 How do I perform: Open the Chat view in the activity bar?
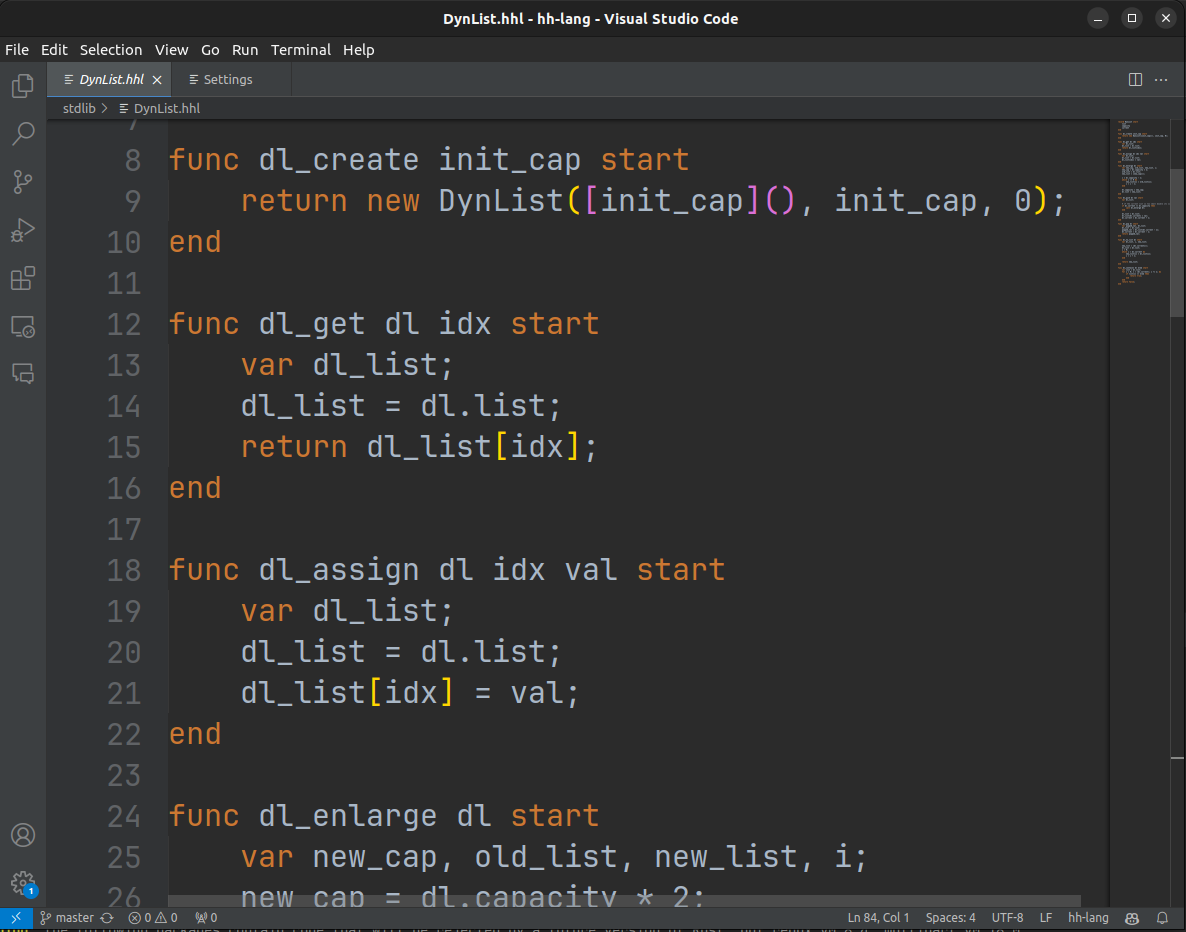tap(23, 374)
